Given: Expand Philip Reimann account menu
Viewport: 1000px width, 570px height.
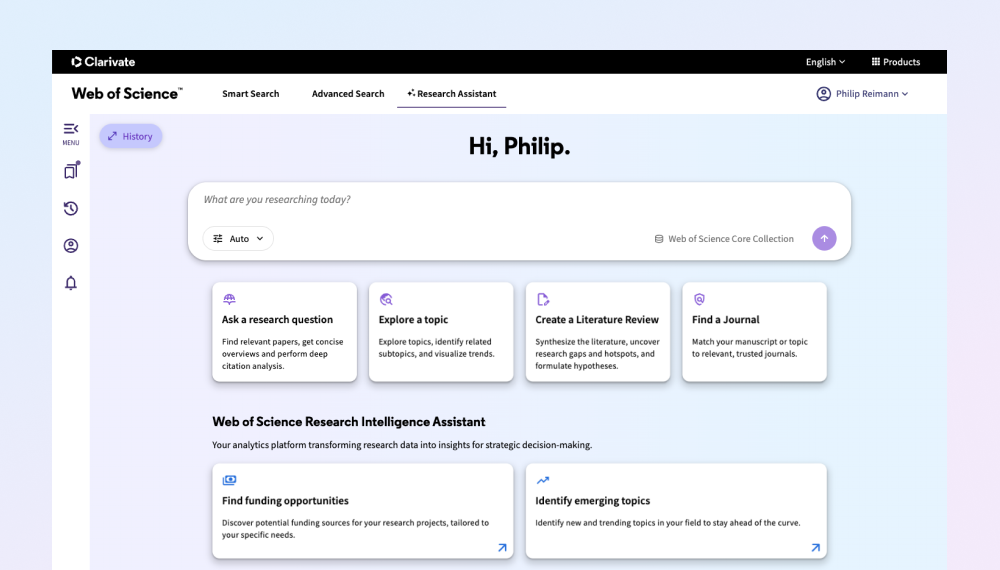Looking at the screenshot, I should (x=862, y=94).
